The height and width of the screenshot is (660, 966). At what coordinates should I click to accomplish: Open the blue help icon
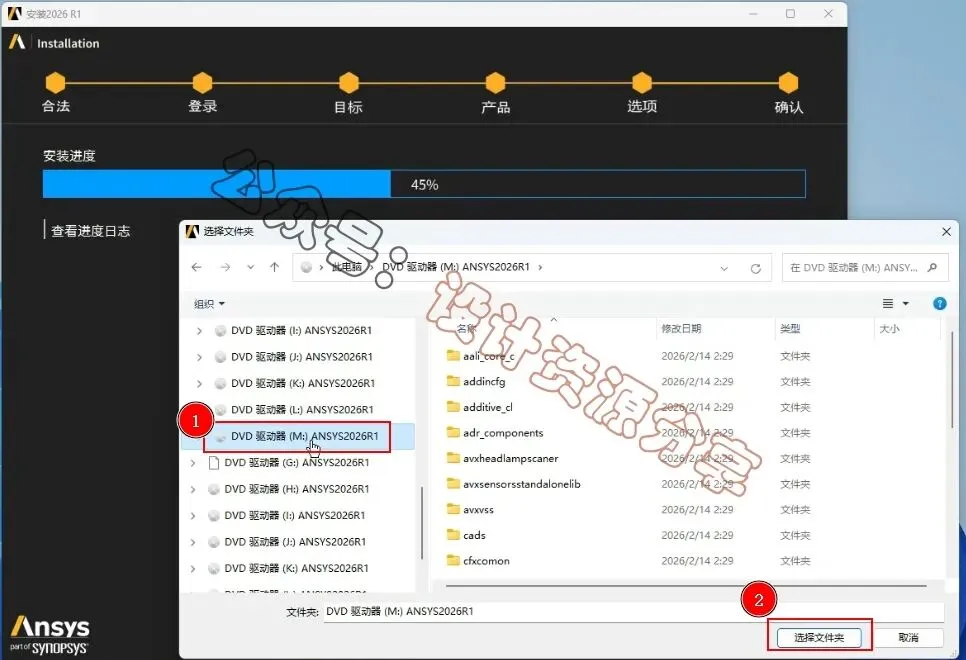coord(940,303)
